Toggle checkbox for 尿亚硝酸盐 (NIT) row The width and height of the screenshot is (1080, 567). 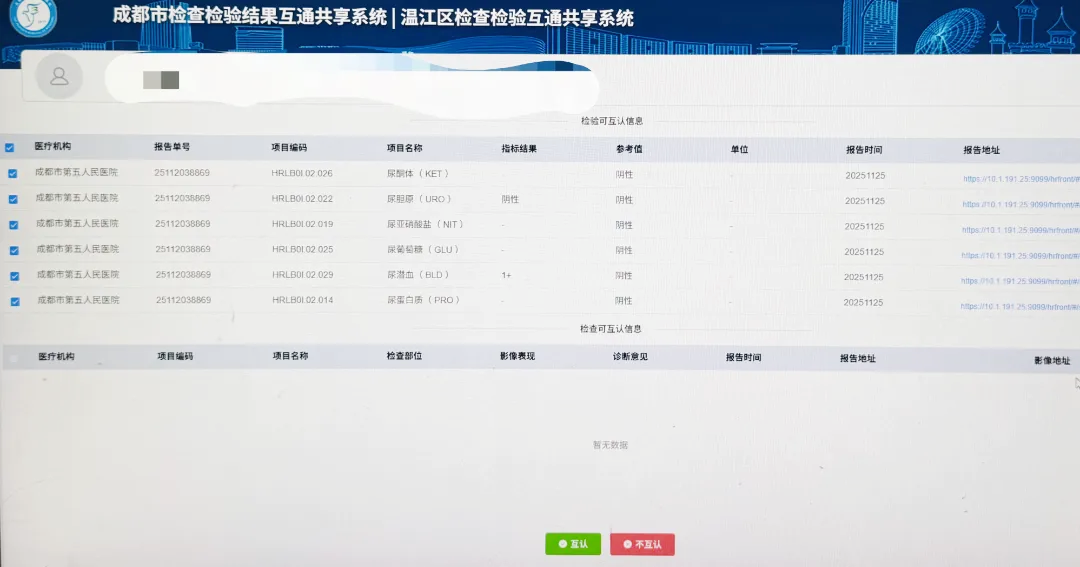coord(13,225)
